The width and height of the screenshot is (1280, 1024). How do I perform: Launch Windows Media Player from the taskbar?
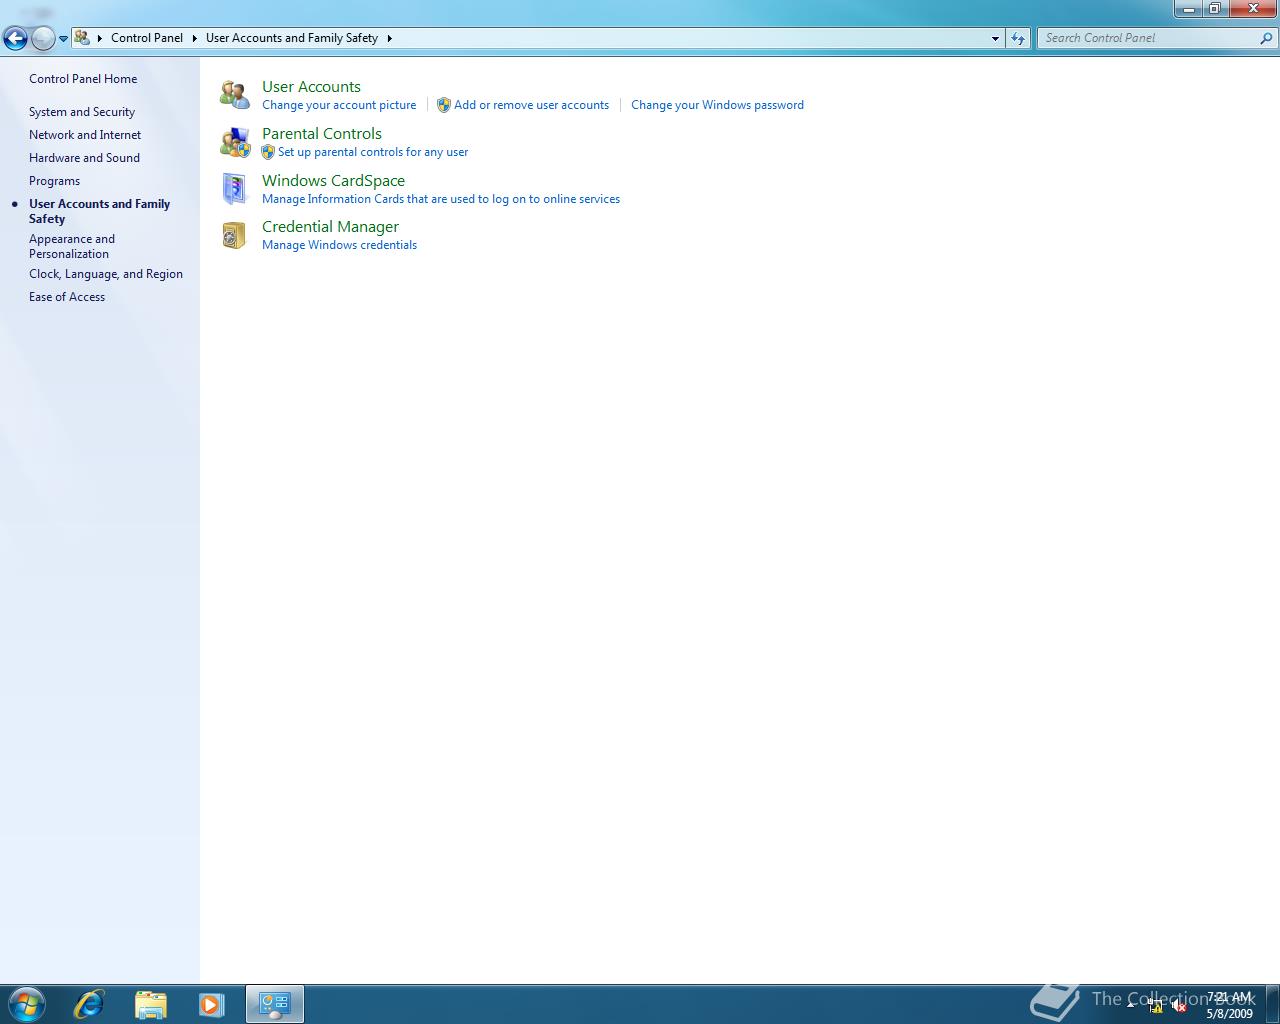click(211, 1004)
